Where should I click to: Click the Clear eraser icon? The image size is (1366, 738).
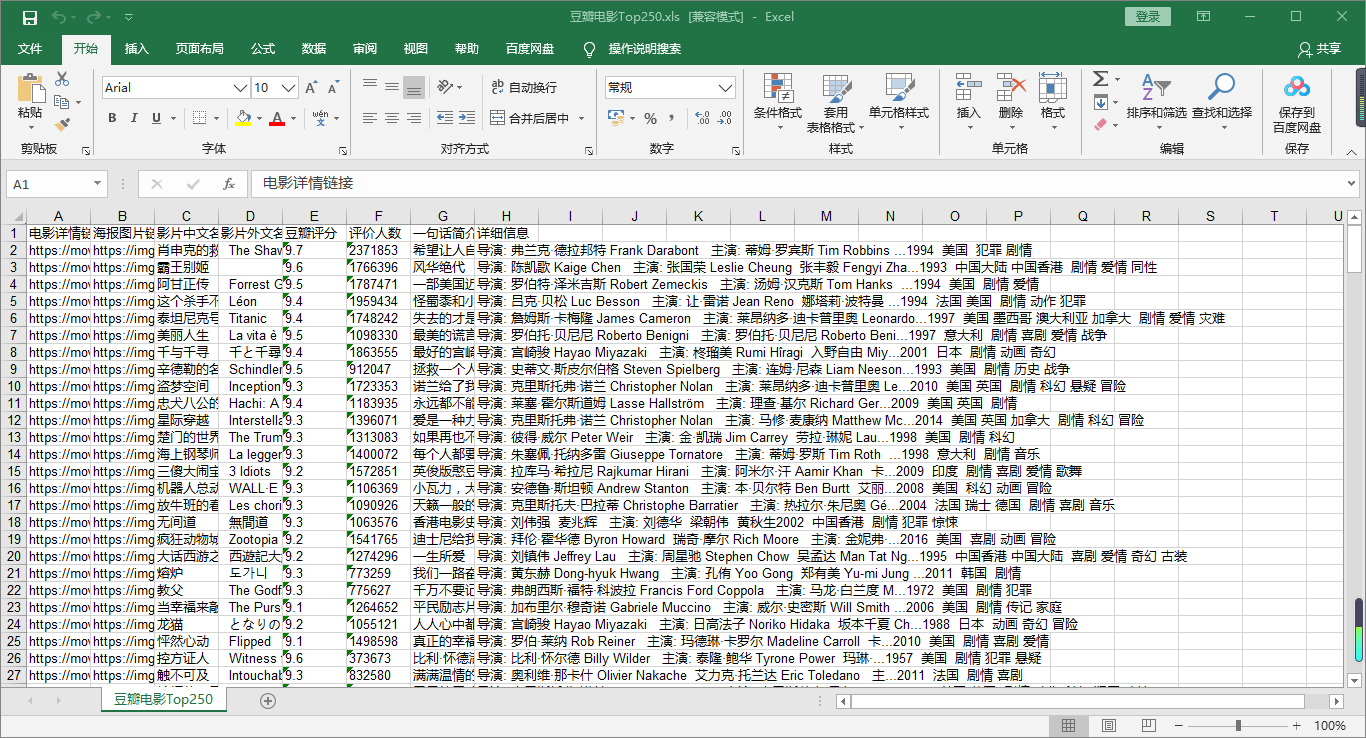click(1100, 125)
